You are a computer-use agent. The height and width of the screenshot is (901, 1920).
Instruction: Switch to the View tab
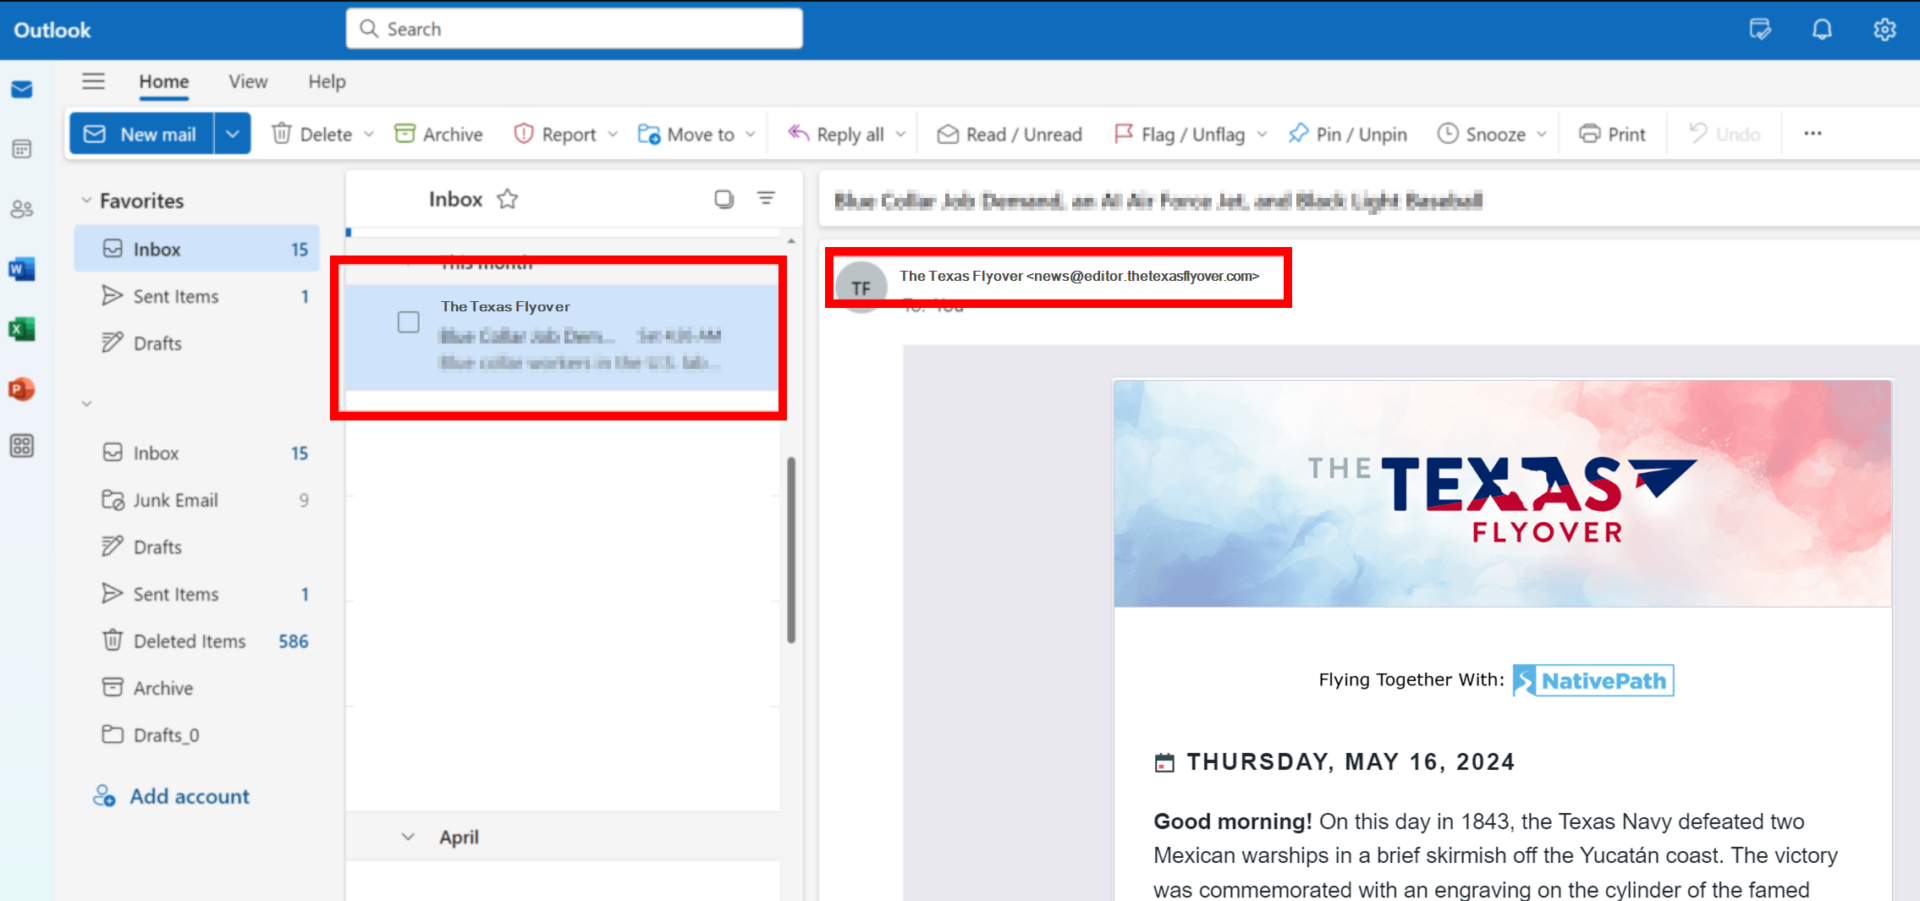(248, 82)
